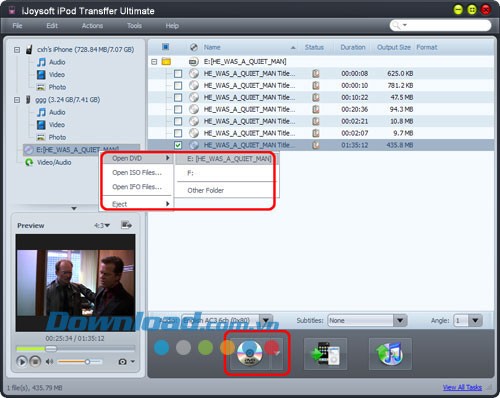Choose Open IFO Files... in context menu
500x398 pixels.
click(x=137, y=187)
